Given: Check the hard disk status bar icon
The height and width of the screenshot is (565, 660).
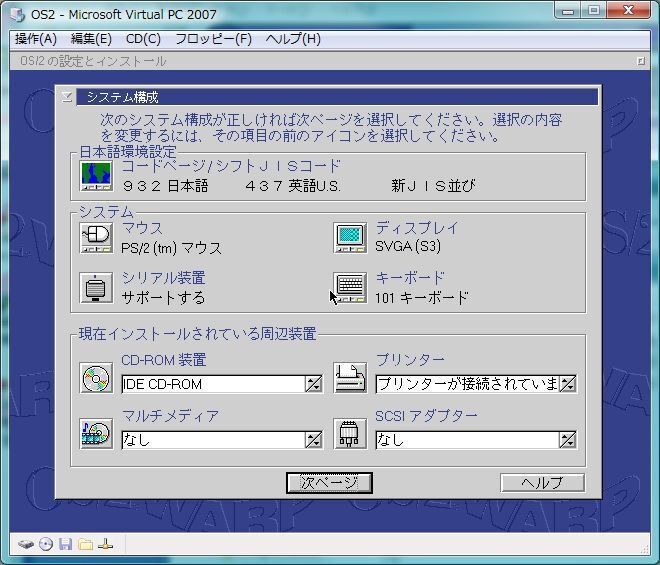Looking at the screenshot, I should coord(26,544).
